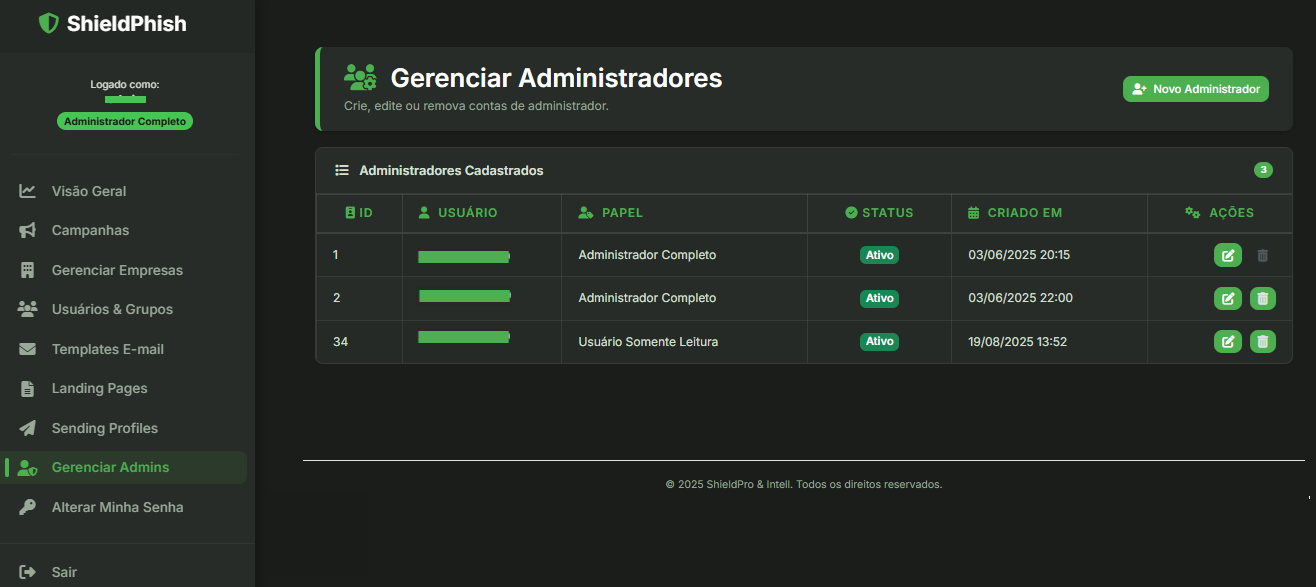
Task: Click the Sending Profiles paper plane icon
Action: (x=26, y=427)
